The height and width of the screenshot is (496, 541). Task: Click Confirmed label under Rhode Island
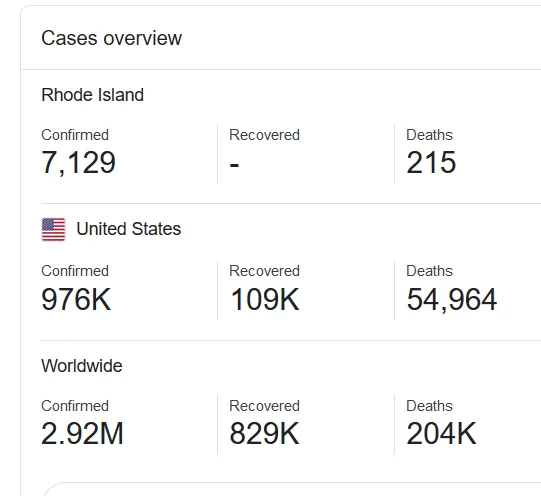[x=75, y=135]
